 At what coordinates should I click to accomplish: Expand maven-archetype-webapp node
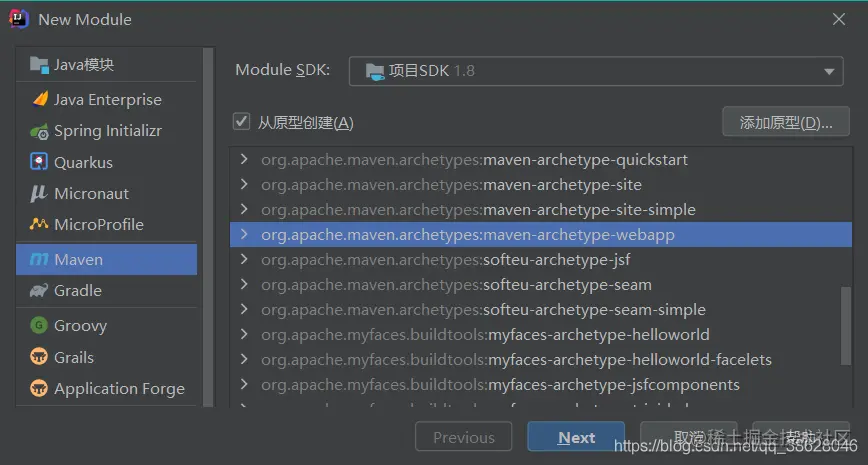coord(244,234)
